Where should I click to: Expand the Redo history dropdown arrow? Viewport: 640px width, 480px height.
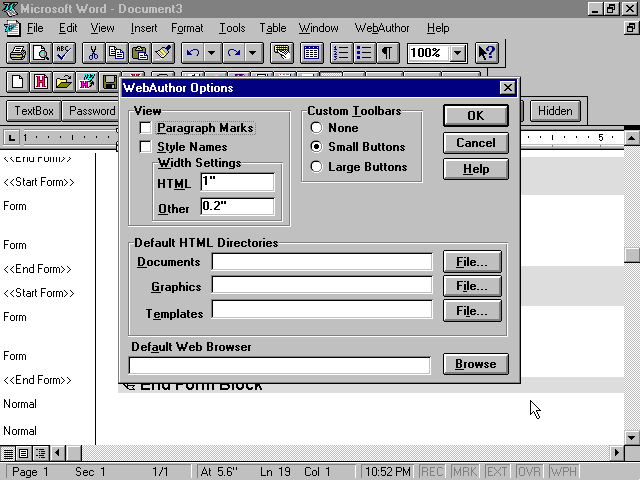point(253,53)
